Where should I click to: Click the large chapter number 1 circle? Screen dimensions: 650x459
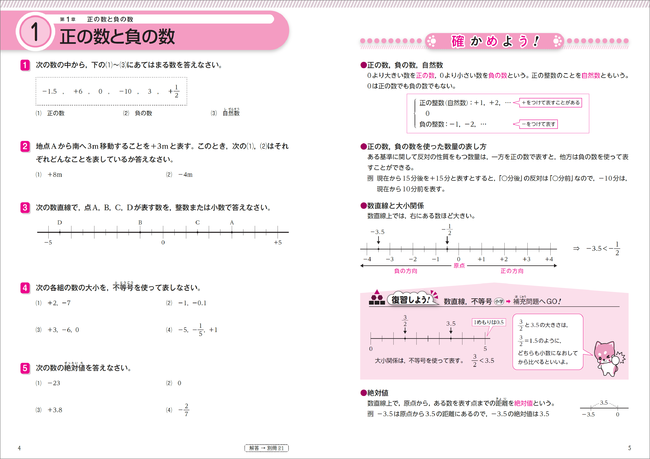(35, 32)
